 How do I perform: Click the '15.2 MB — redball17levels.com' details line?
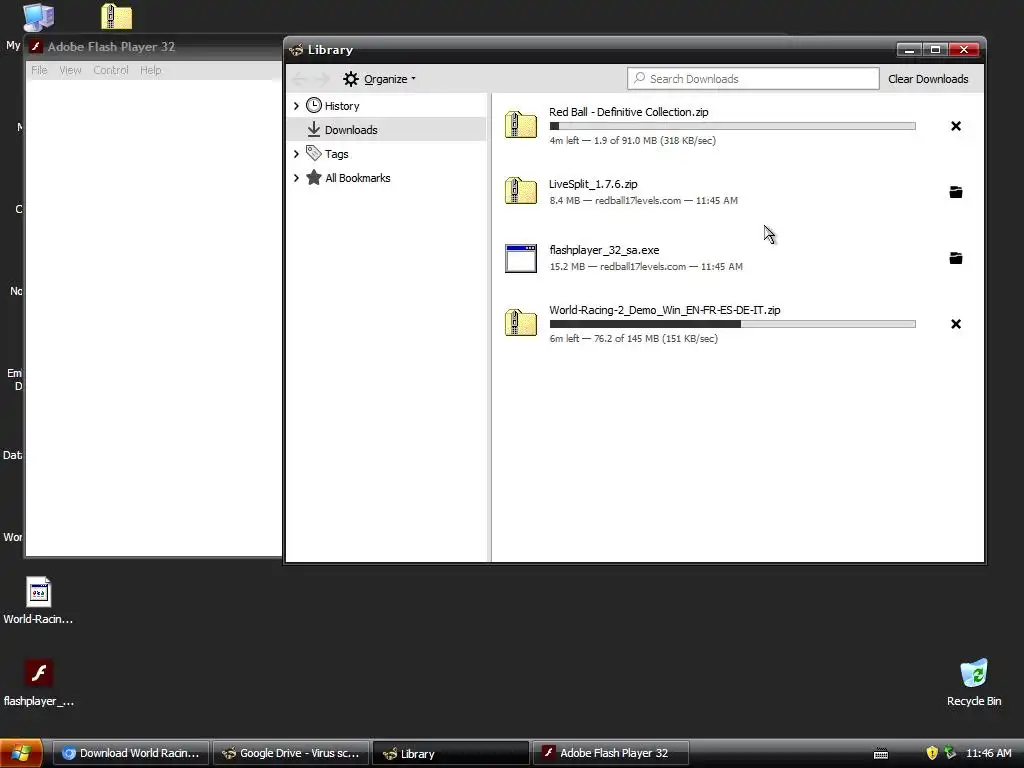point(646,266)
